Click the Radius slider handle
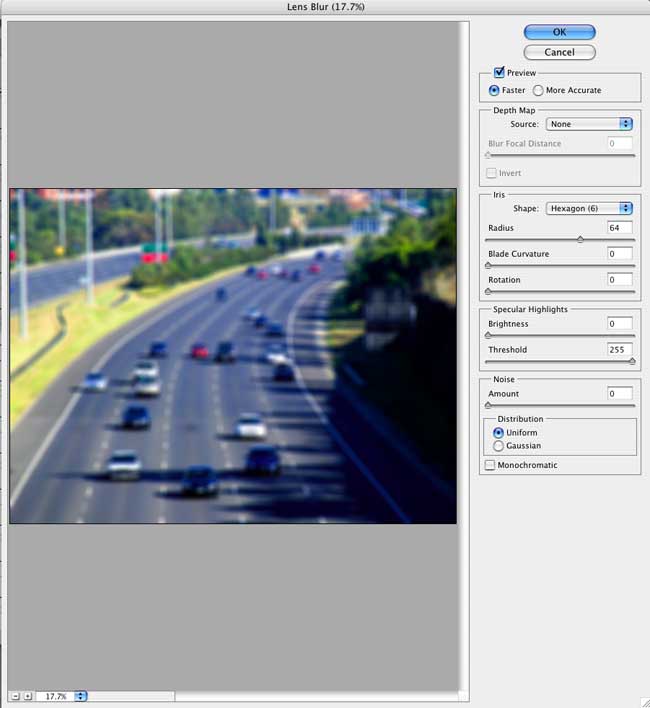This screenshot has width=650, height=708. 580,240
